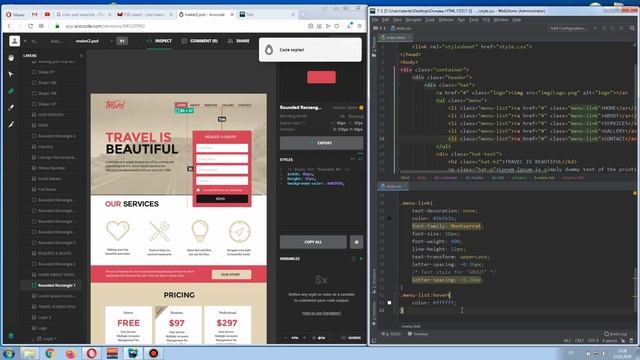Image resolution: width=640 pixels, height=360 pixels.
Task: Select the green measure tool in Avocode
Action: (x=11, y=91)
